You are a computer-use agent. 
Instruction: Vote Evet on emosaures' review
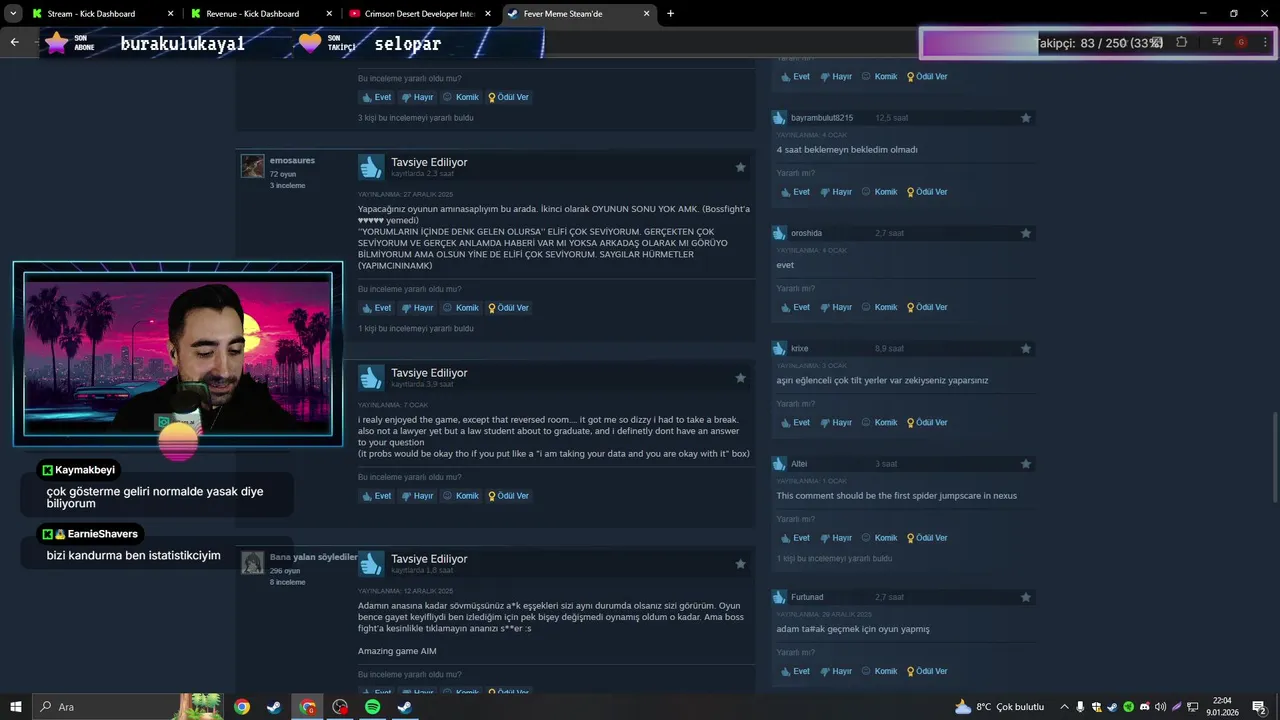(x=377, y=308)
